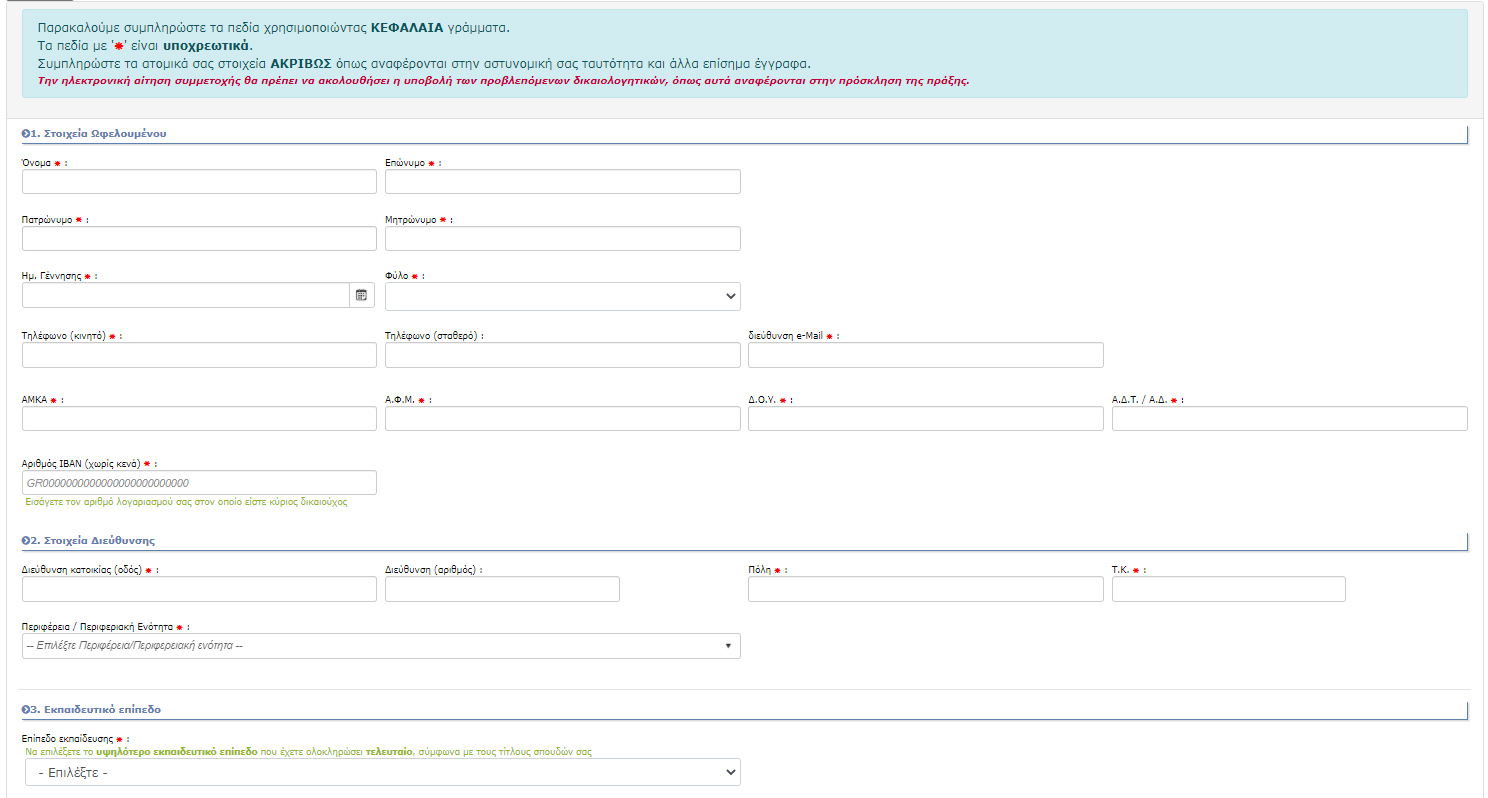
Task: Collapse section 3. Εκπαιδευτικό επίπεδο arrow icon
Action: point(25,709)
